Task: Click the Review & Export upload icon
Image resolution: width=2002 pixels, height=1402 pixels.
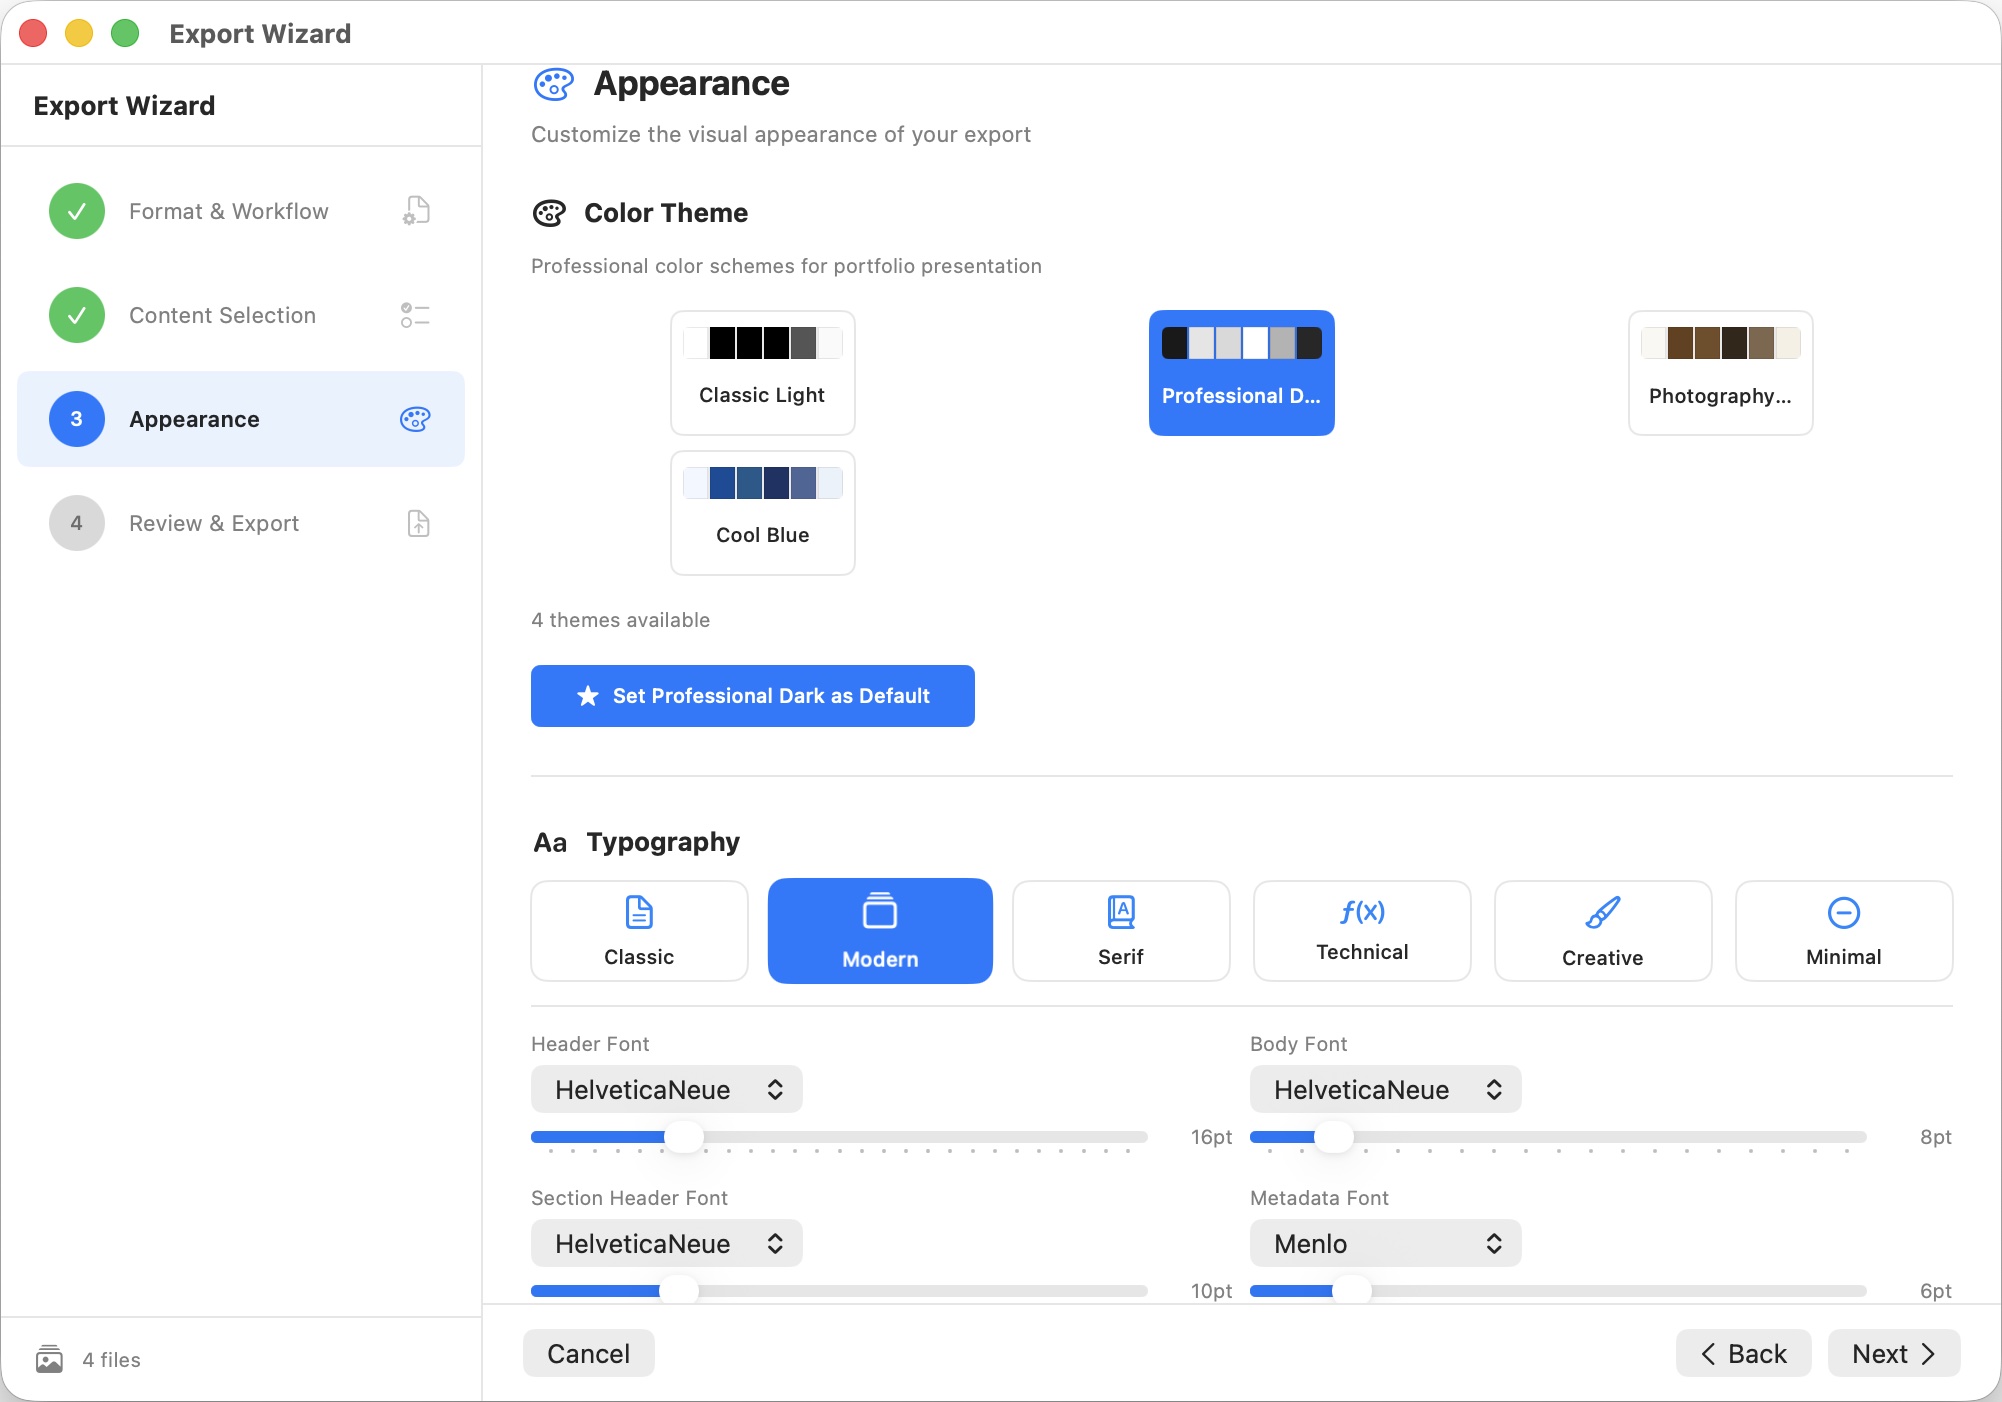Action: (x=418, y=523)
